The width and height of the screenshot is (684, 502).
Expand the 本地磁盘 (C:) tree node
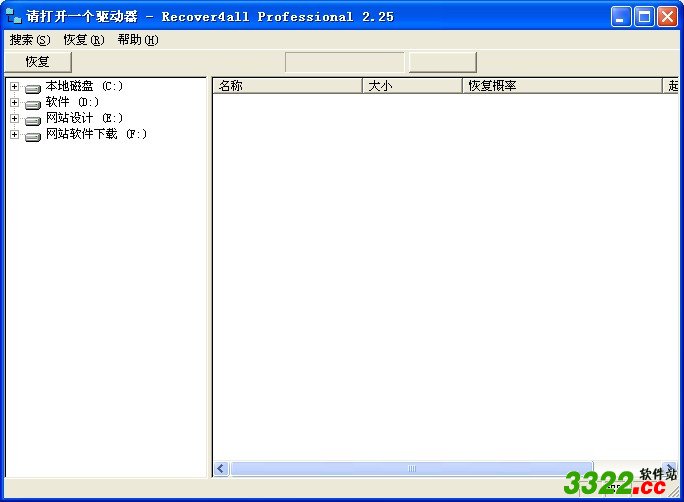14,87
